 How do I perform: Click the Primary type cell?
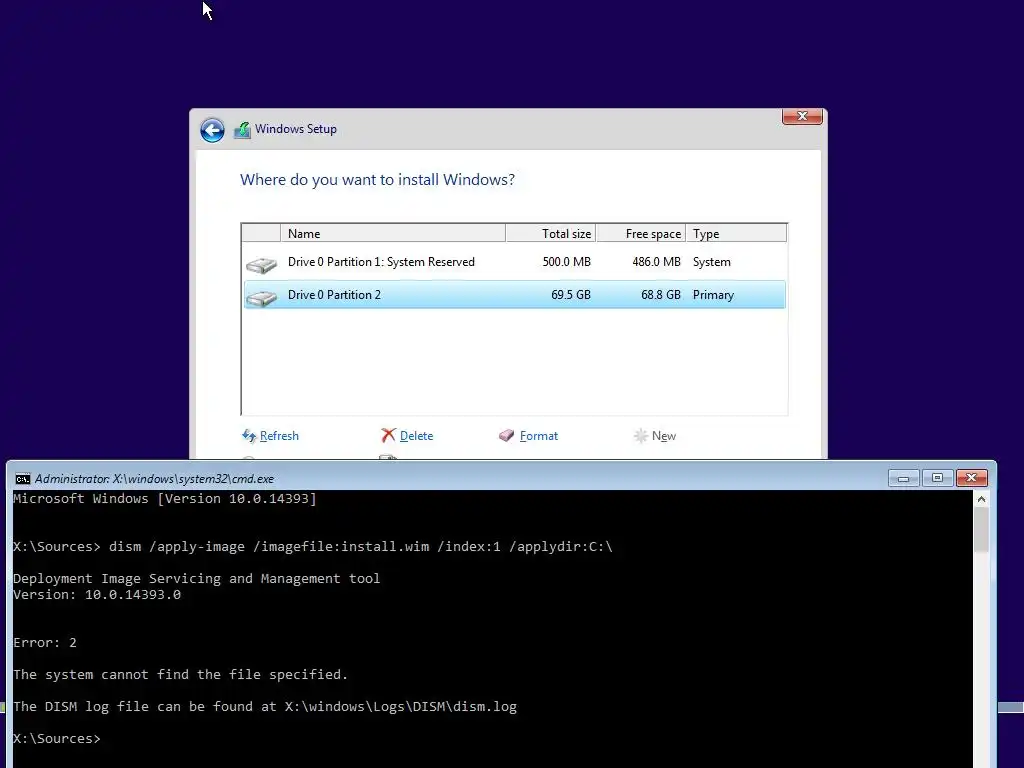(713, 295)
